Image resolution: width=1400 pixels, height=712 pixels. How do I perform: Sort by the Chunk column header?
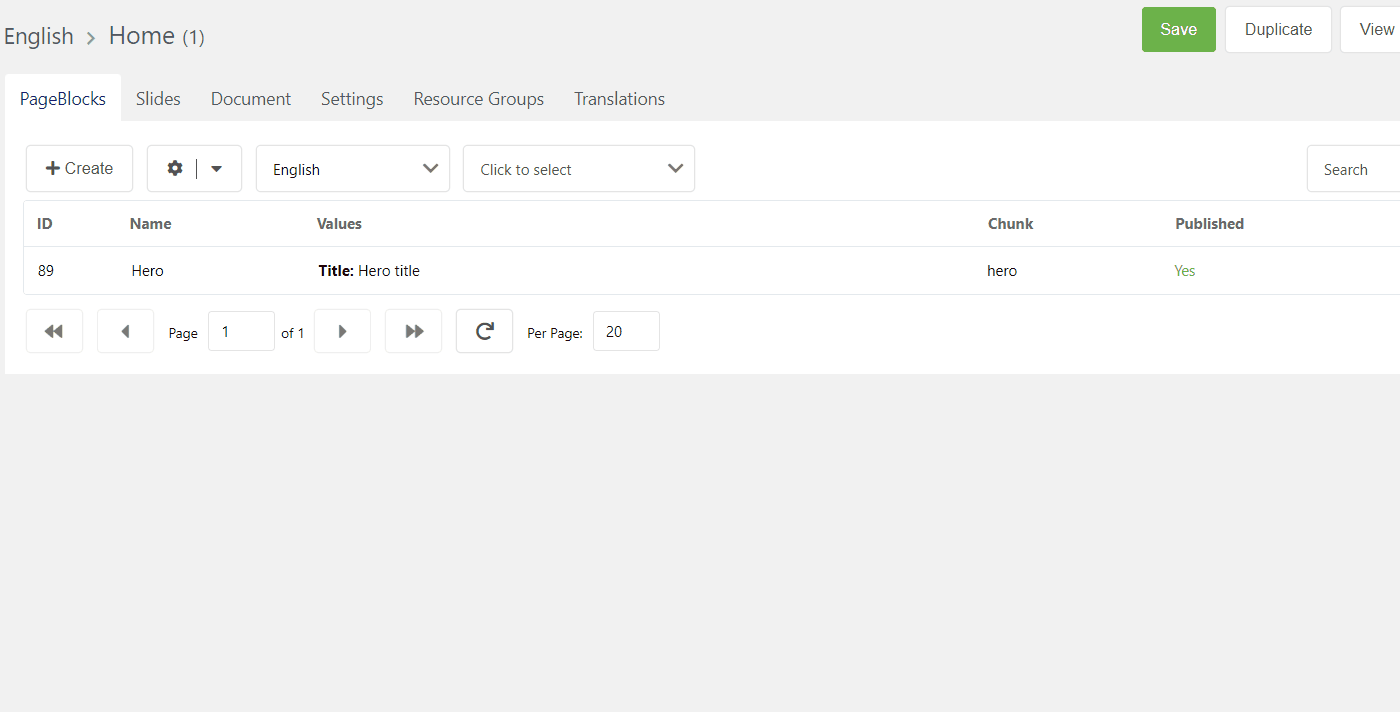1010,224
